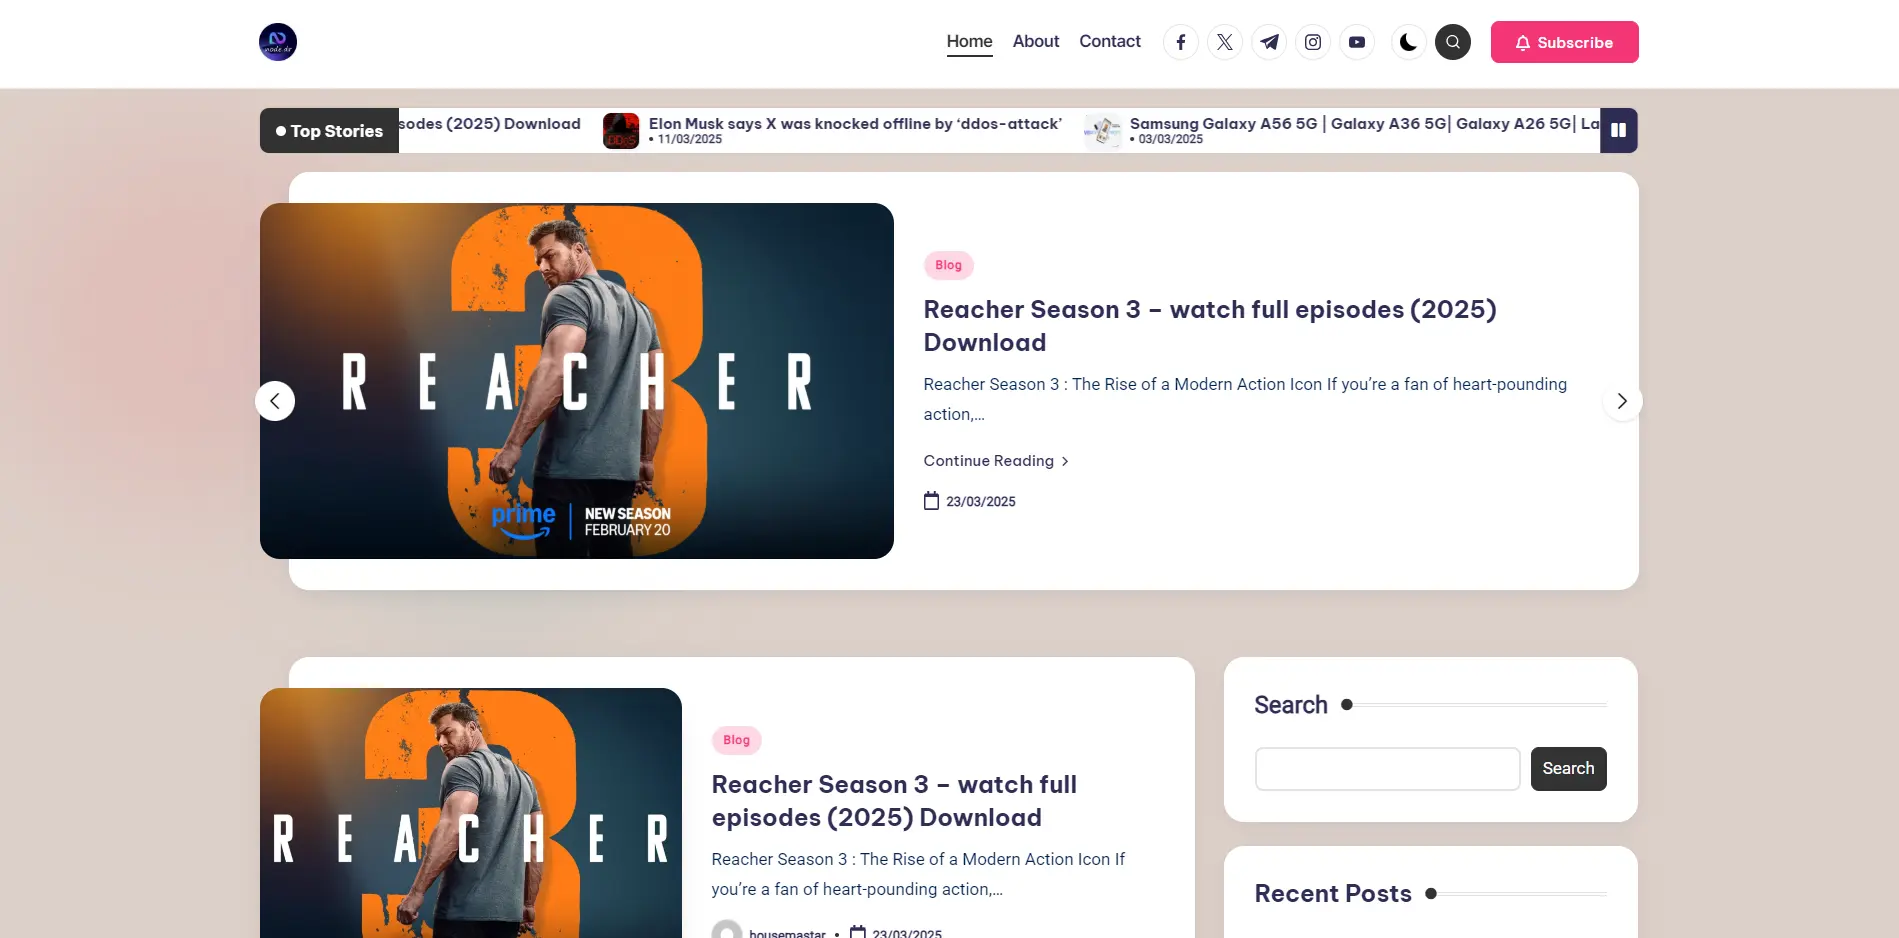Open the YouTube social icon
This screenshot has height=938, width=1899.
pos(1357,42)
